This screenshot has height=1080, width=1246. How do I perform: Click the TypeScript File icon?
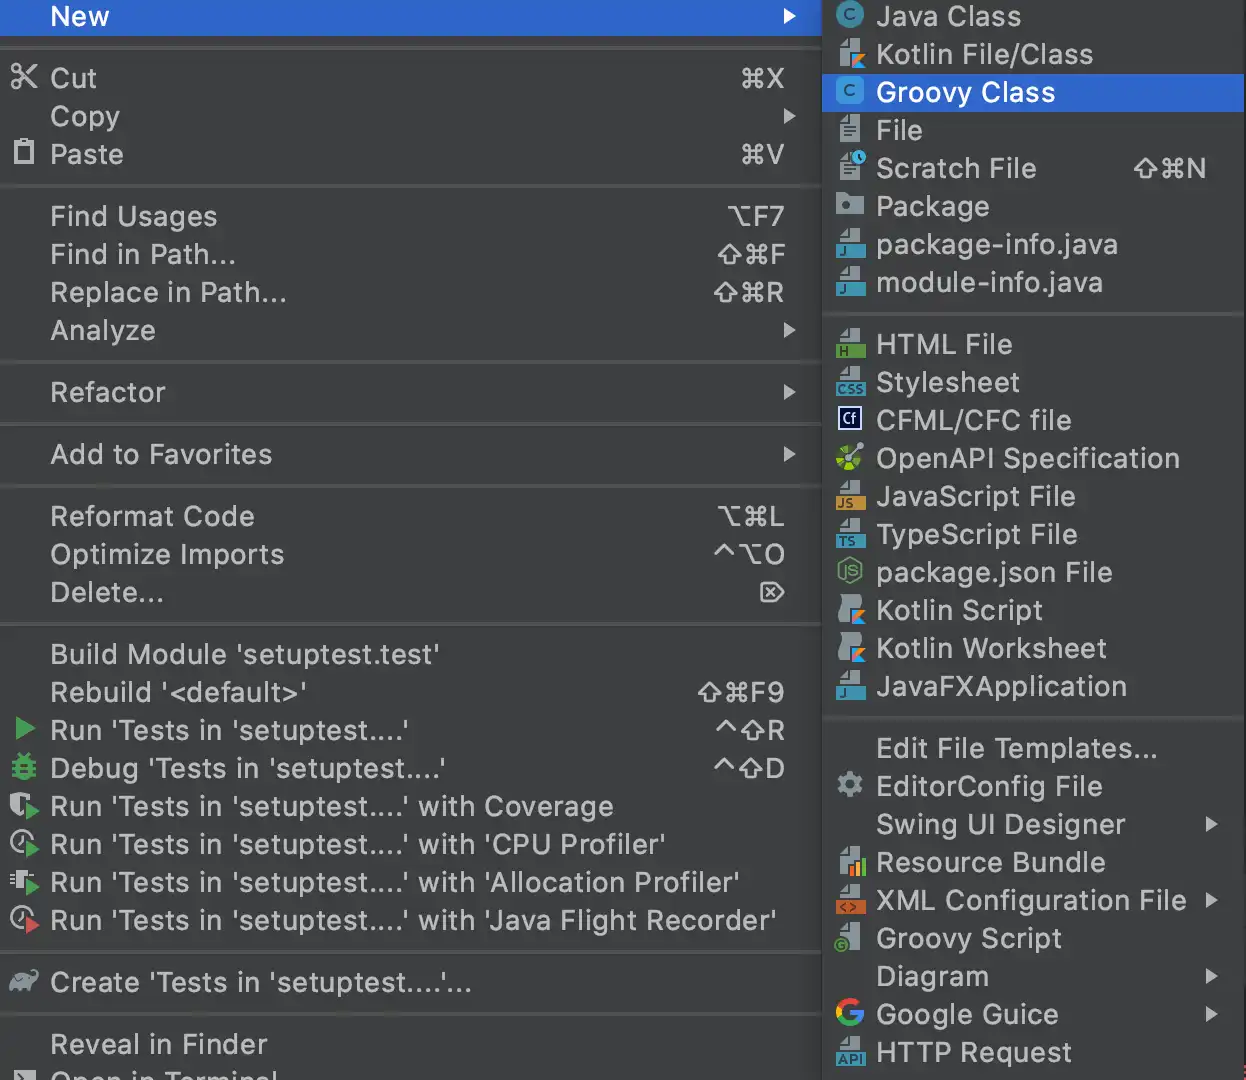pyautogui.click(x=850, y=534)
